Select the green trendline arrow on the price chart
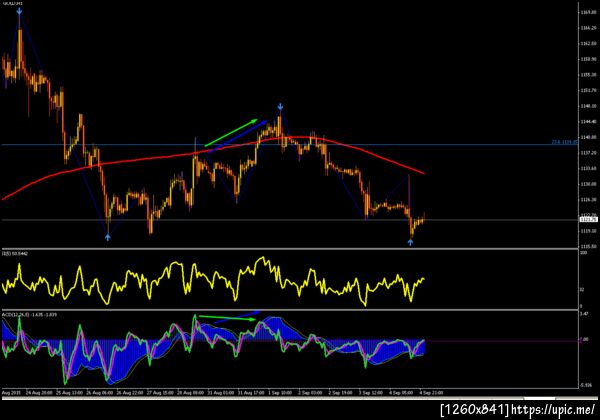Screen dimensions: 600x420 231,133
